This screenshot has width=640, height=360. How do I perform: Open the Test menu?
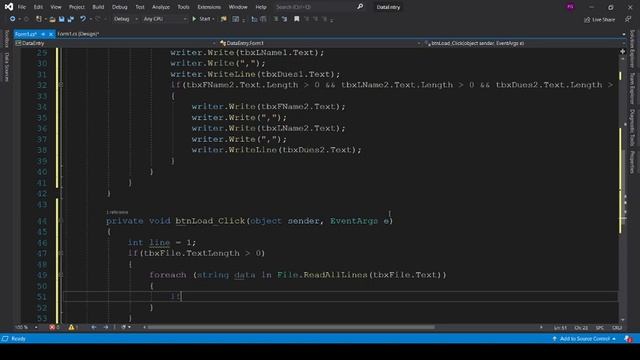(140, 7)
